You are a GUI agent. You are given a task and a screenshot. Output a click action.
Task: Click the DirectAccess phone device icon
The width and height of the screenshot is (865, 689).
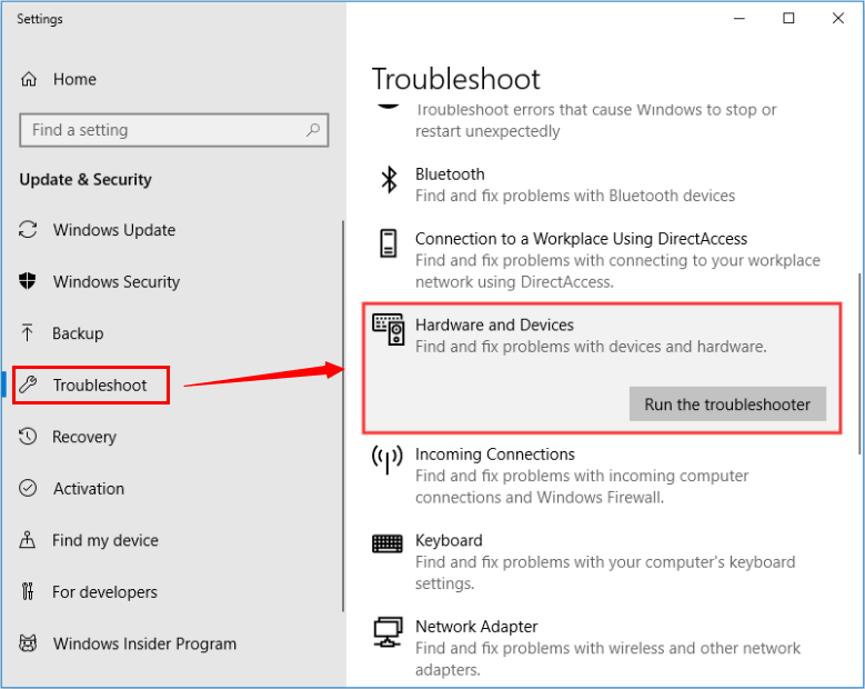[x=388, y=243]
